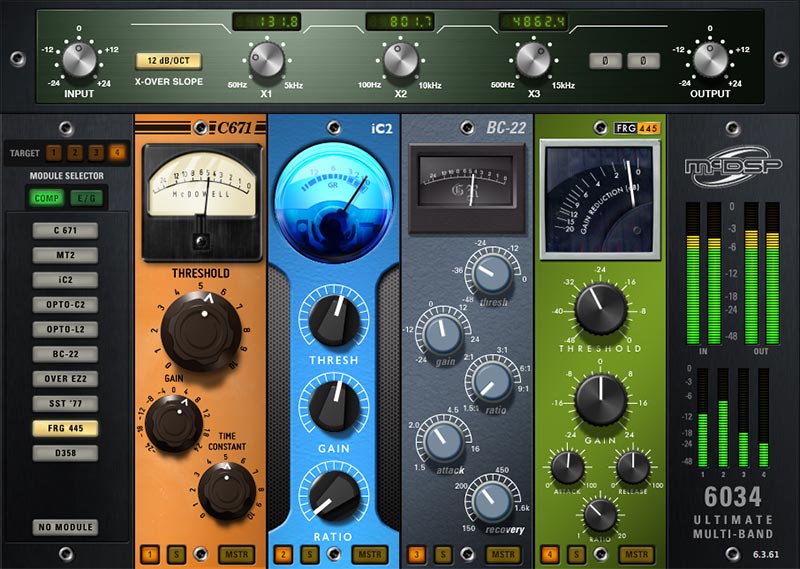This screenshot has width=800, height=569.
Task: Click the FRG 445 THRESHOLD knob
Action: tap(601, 308)
